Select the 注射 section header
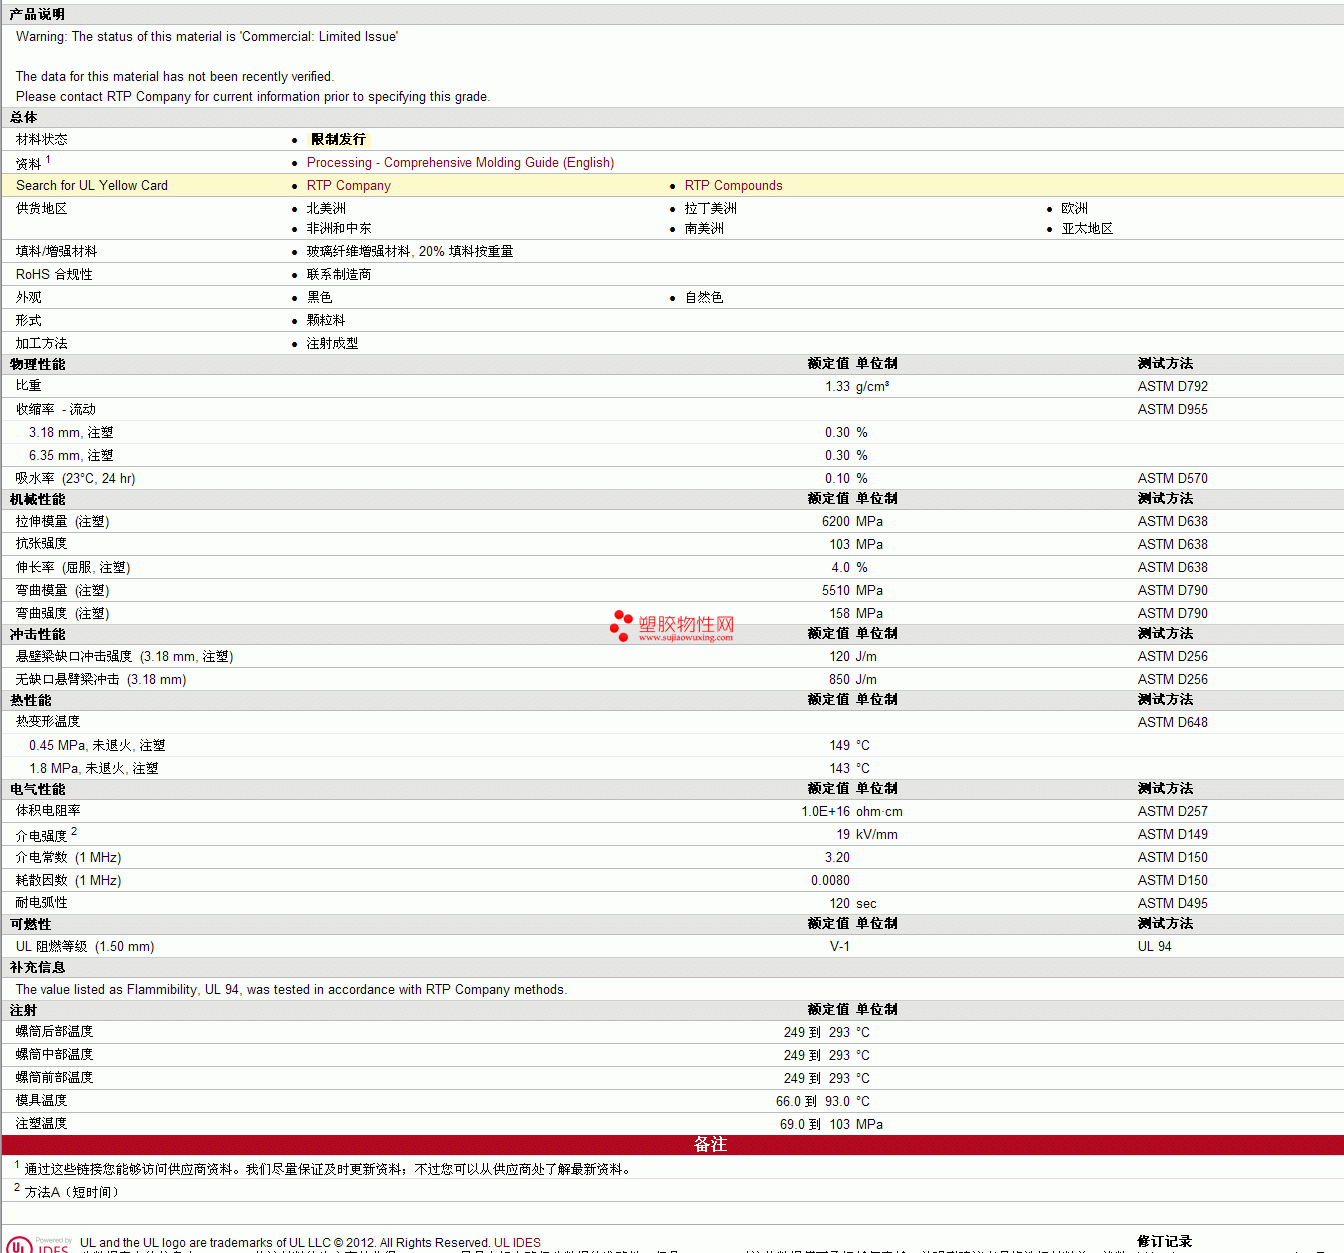 pos(23,1010)
